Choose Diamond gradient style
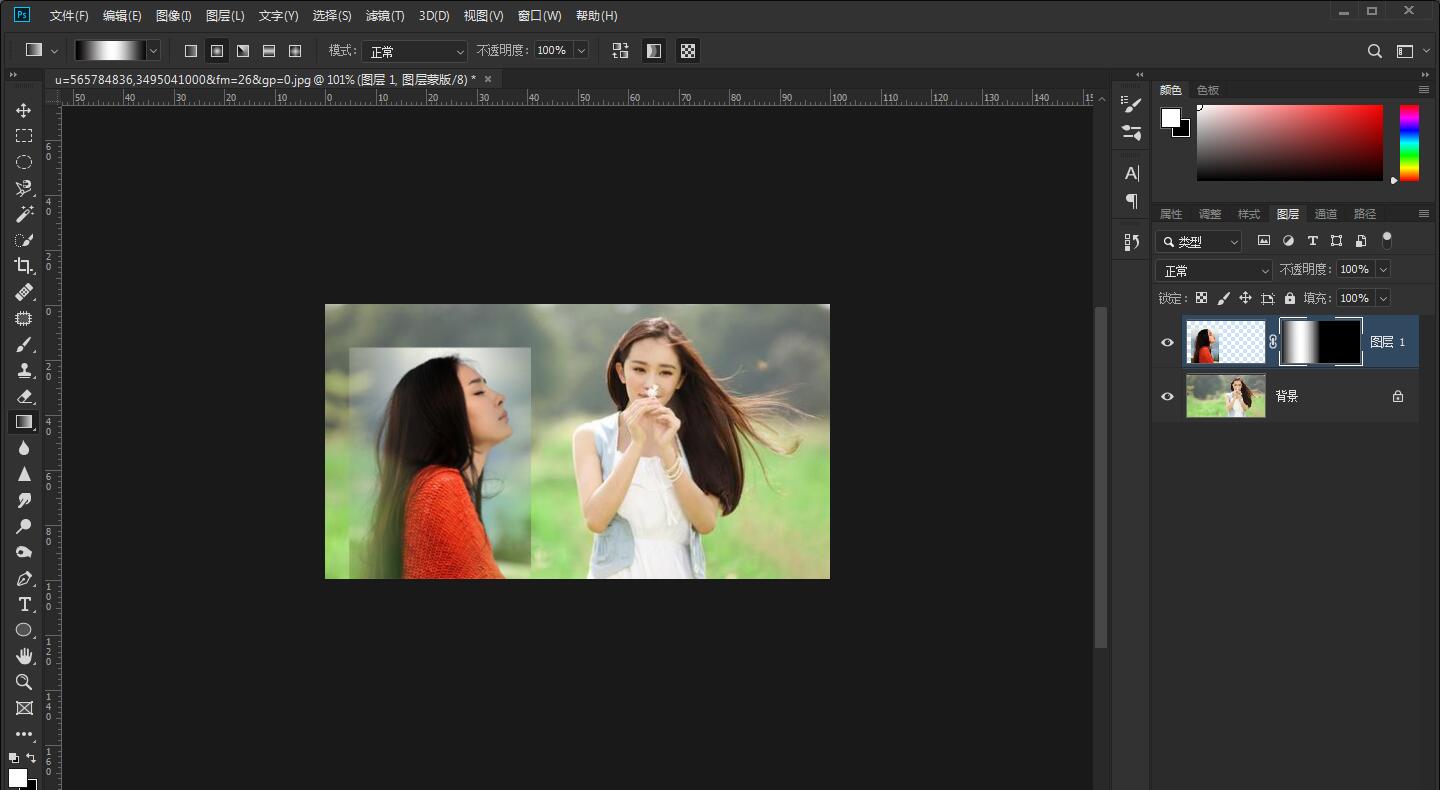The width and height of the screenshot is (1440, 790). (295, 51)
